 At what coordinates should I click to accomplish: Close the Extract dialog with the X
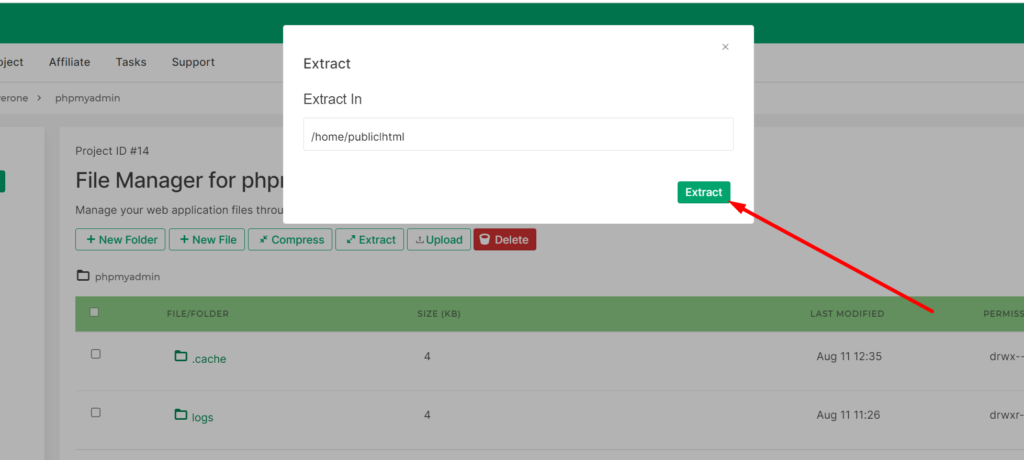click(x=725, y=47)
